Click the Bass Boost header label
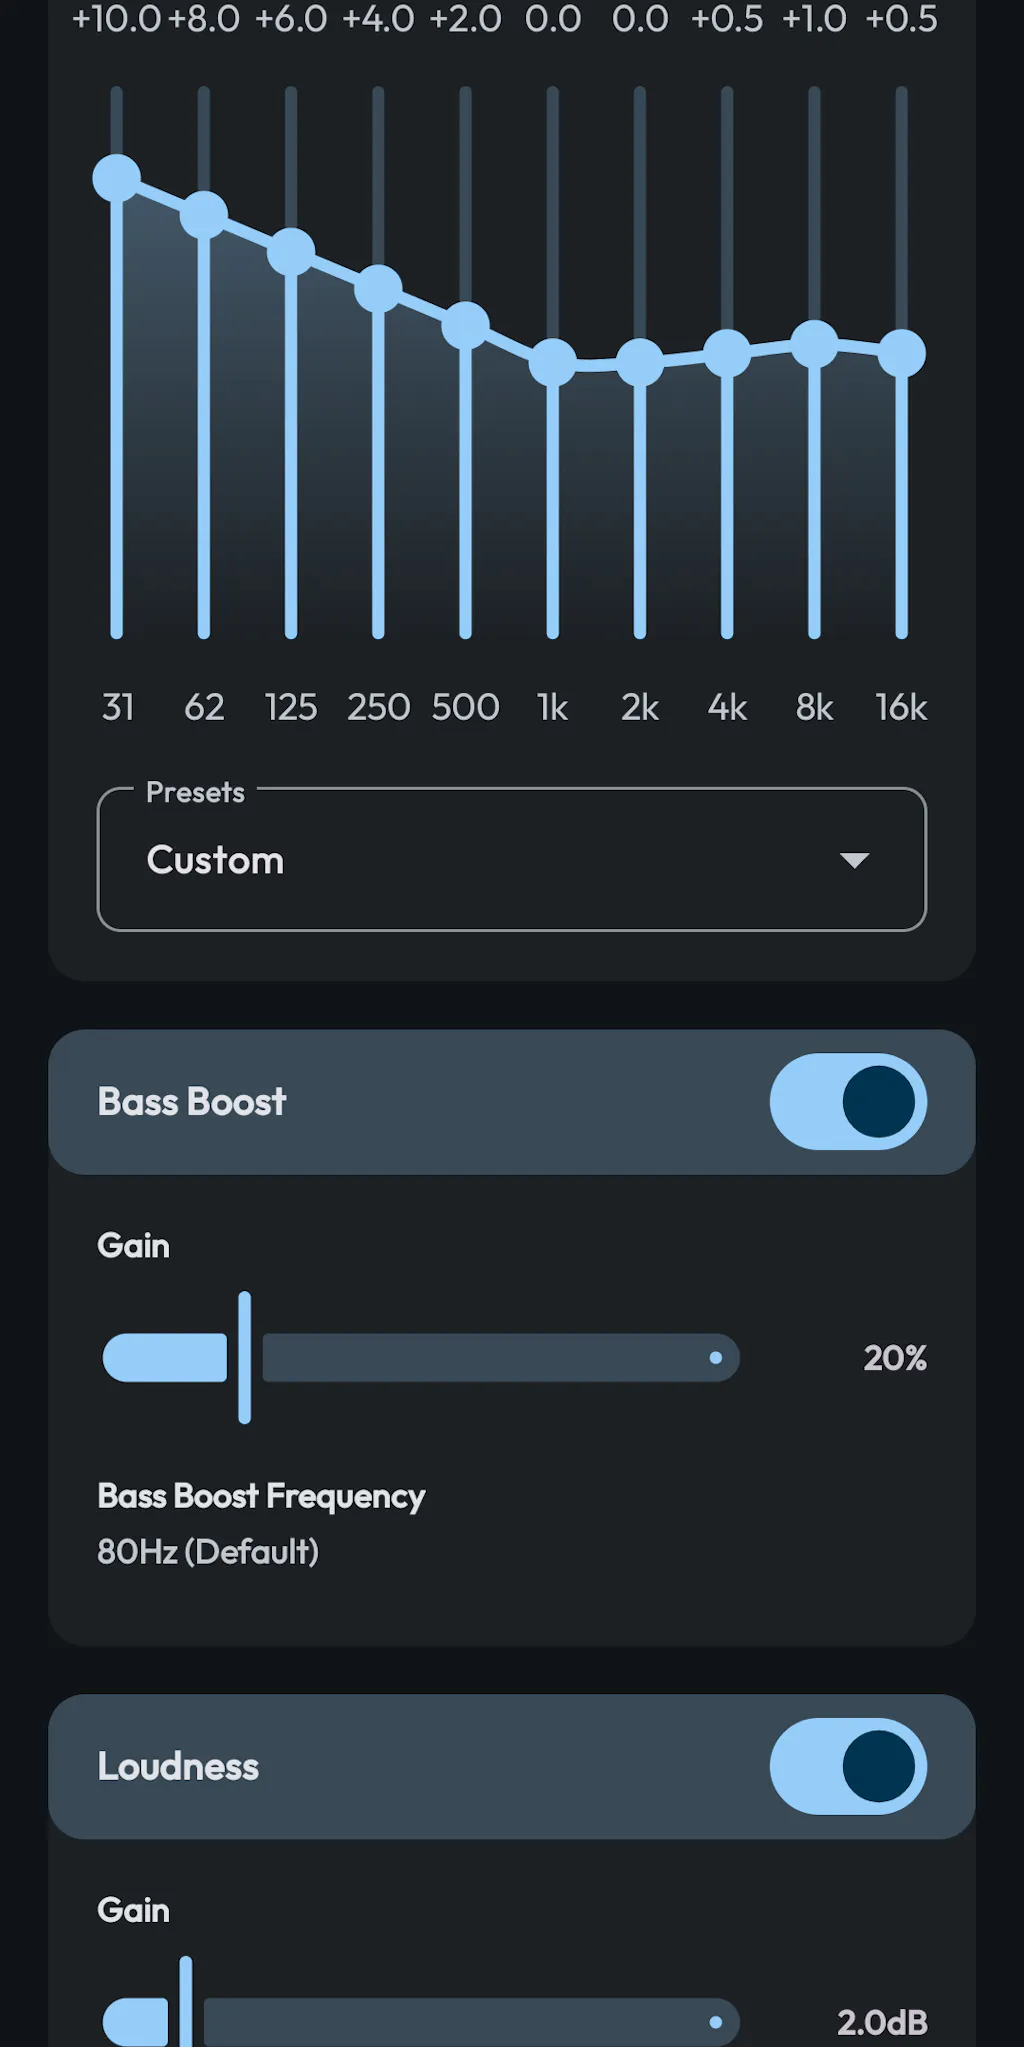 pos(192,1102)
